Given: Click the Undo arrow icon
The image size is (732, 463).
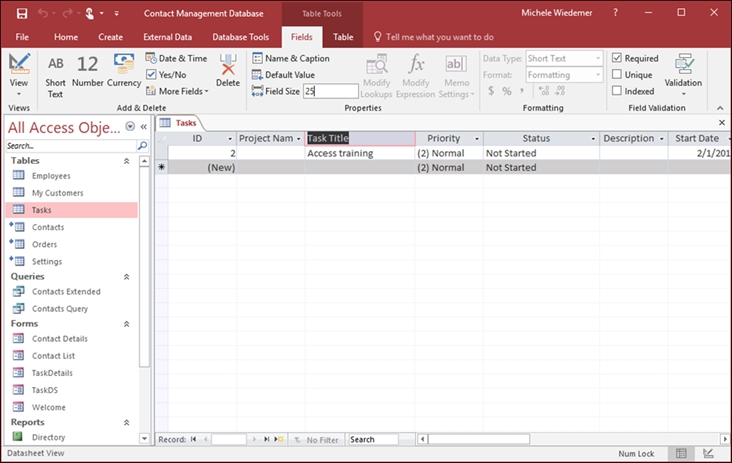Looking at the screenshot, I should point(43,14).
